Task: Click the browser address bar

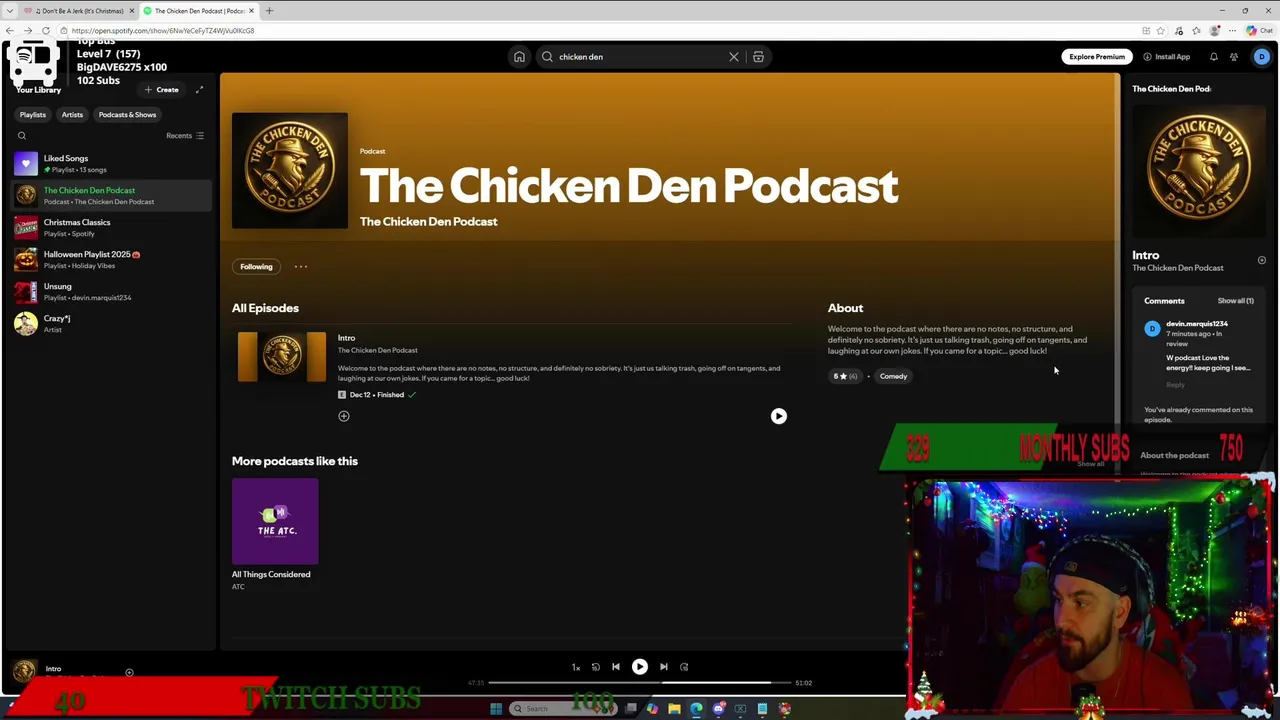Action: [x=600, y=31]
